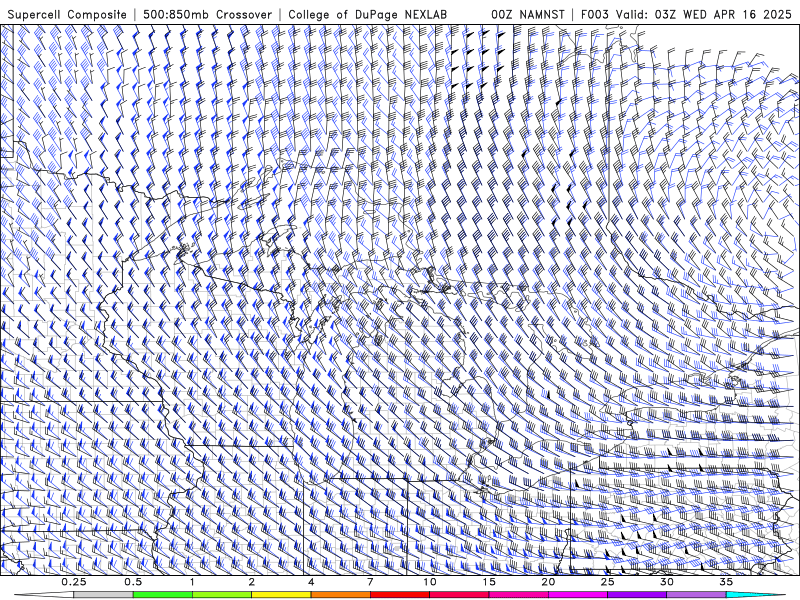Select the bright green color bar segment

pyautogui.click(x=163, y=595)
